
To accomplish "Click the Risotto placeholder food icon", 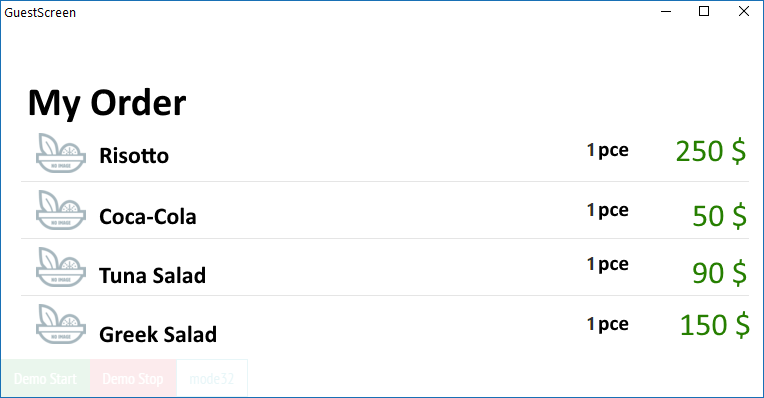I will [x=61, y=153].
